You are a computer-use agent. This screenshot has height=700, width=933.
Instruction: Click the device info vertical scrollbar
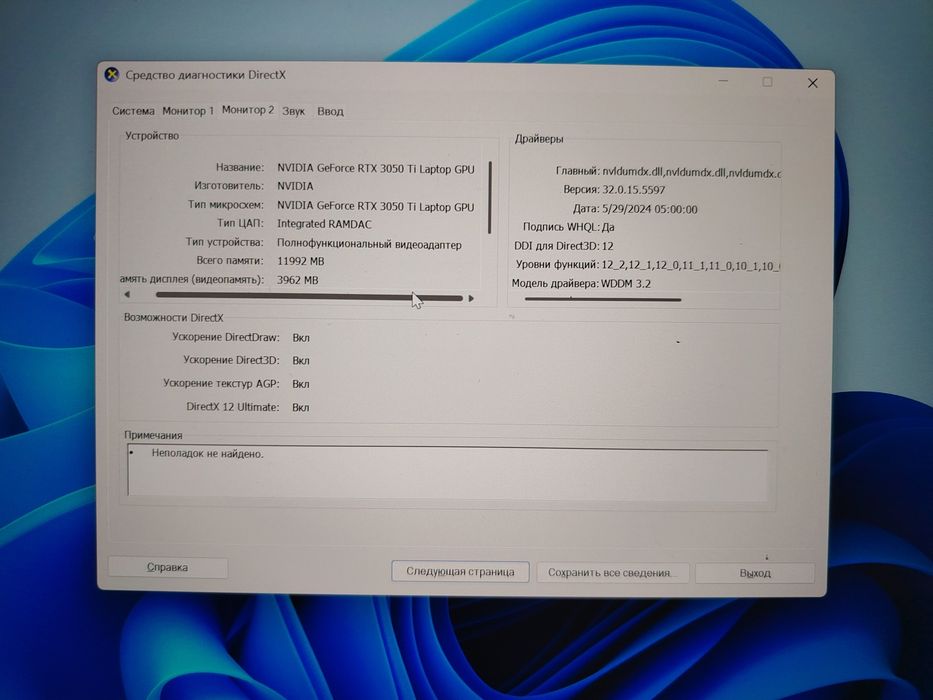pos(490,198)
